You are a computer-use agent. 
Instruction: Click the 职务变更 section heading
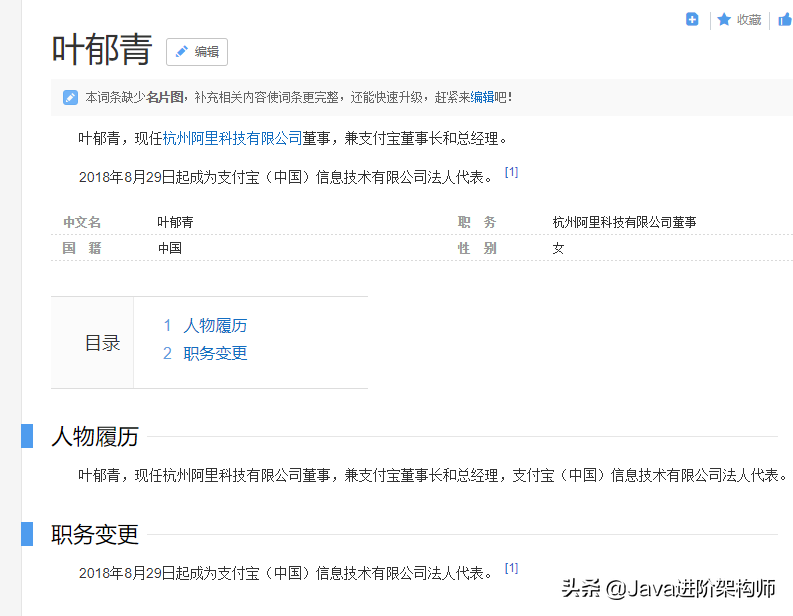pyautogui.click(x=95, y=534)
